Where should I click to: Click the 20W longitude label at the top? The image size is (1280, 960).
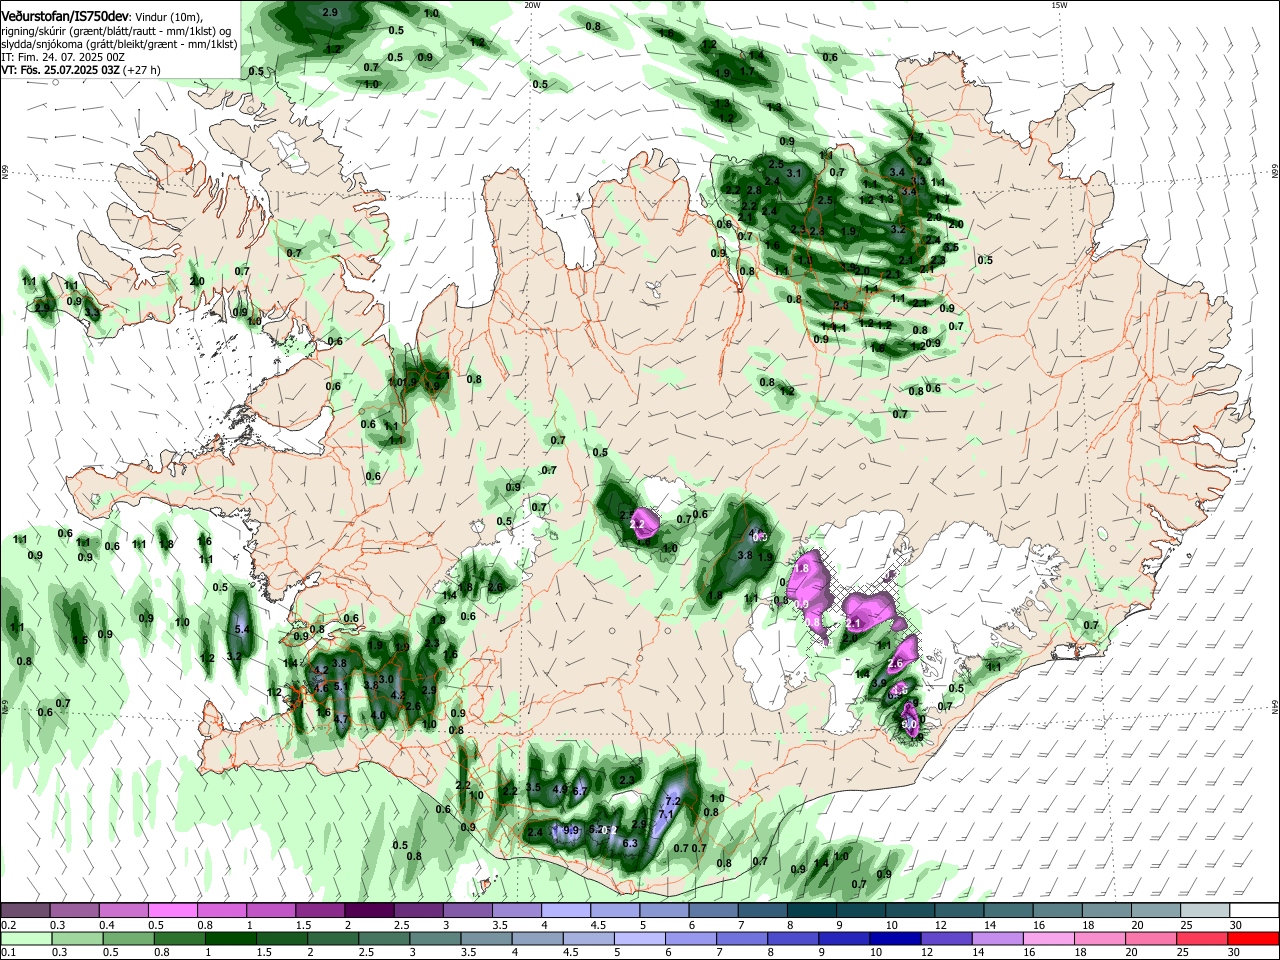[532, 5]
